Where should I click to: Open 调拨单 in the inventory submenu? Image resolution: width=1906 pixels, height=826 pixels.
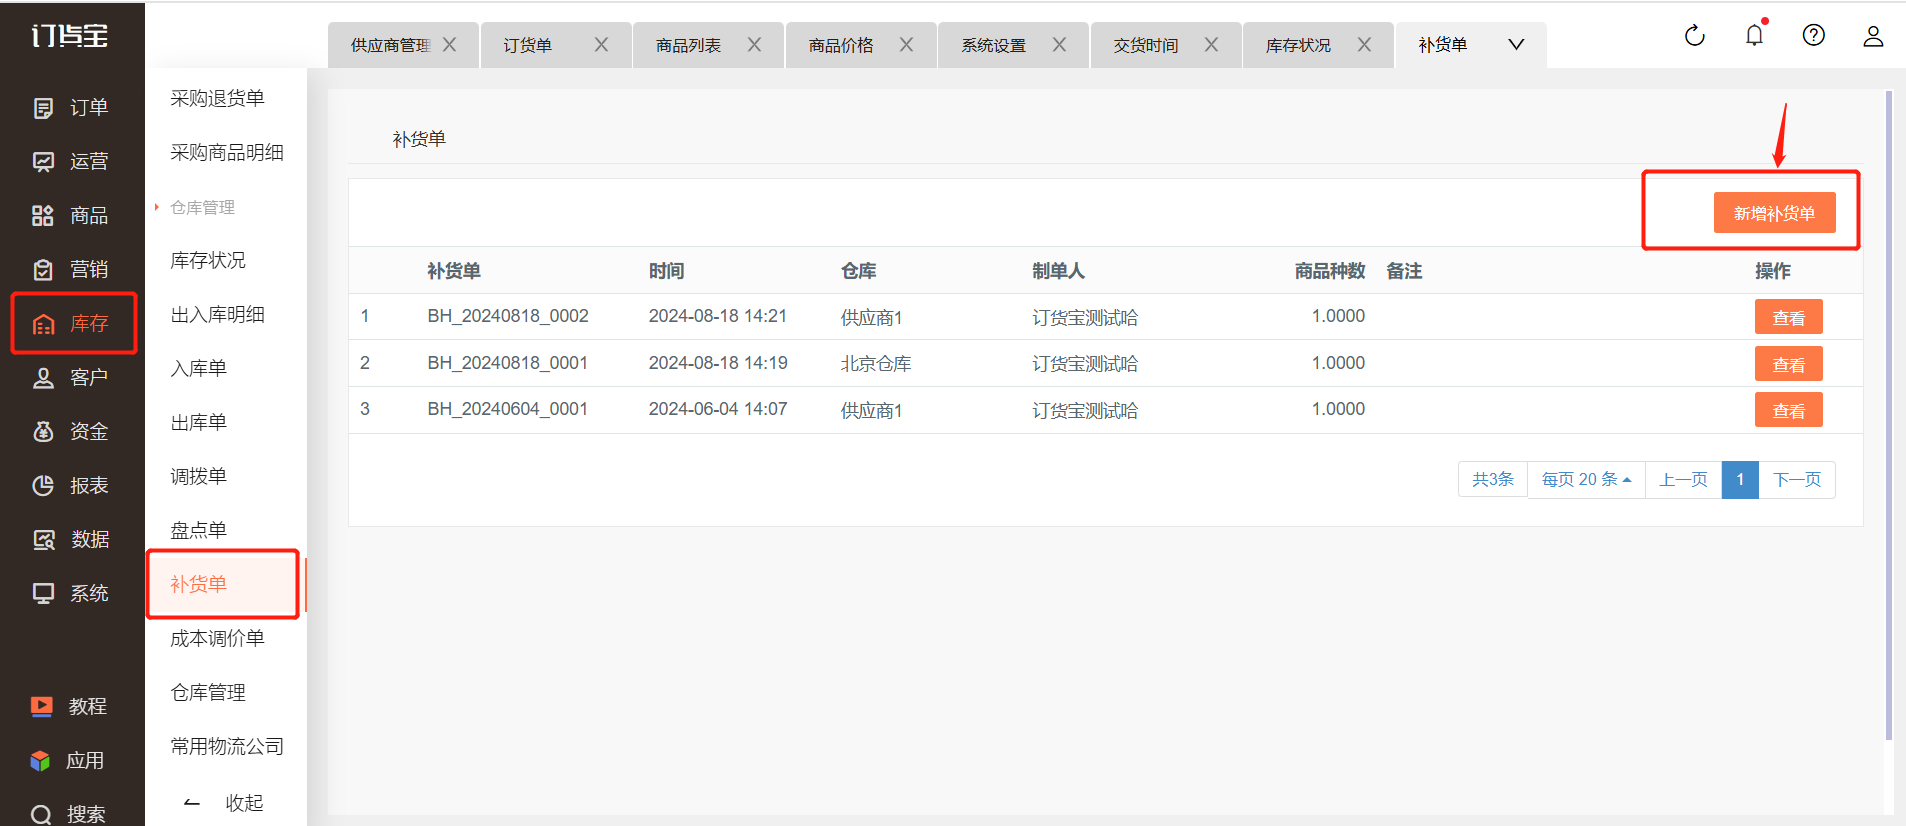tap(199, 477)
